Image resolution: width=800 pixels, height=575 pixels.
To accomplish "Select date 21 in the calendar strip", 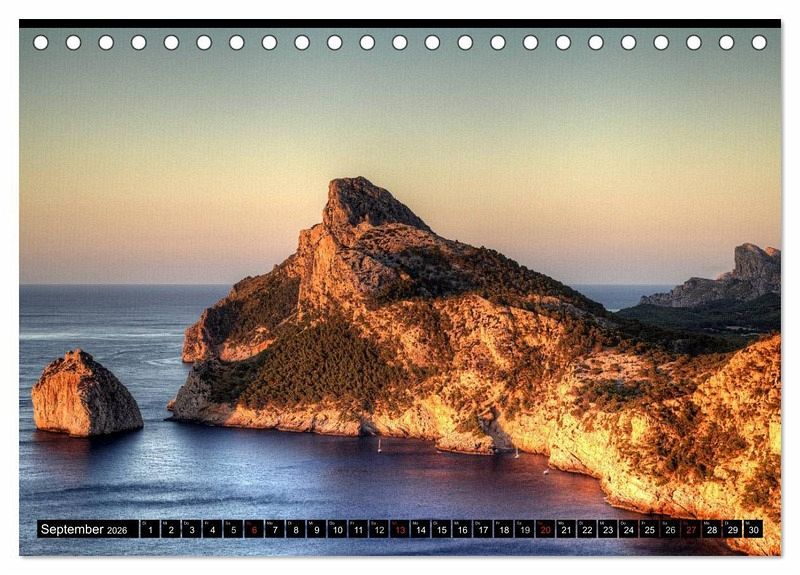I will click(x=566, y=529).
